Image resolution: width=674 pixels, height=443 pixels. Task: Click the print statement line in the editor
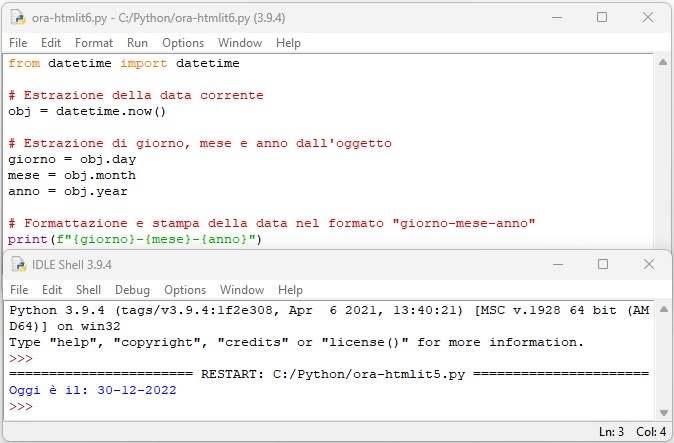[134, 239]
